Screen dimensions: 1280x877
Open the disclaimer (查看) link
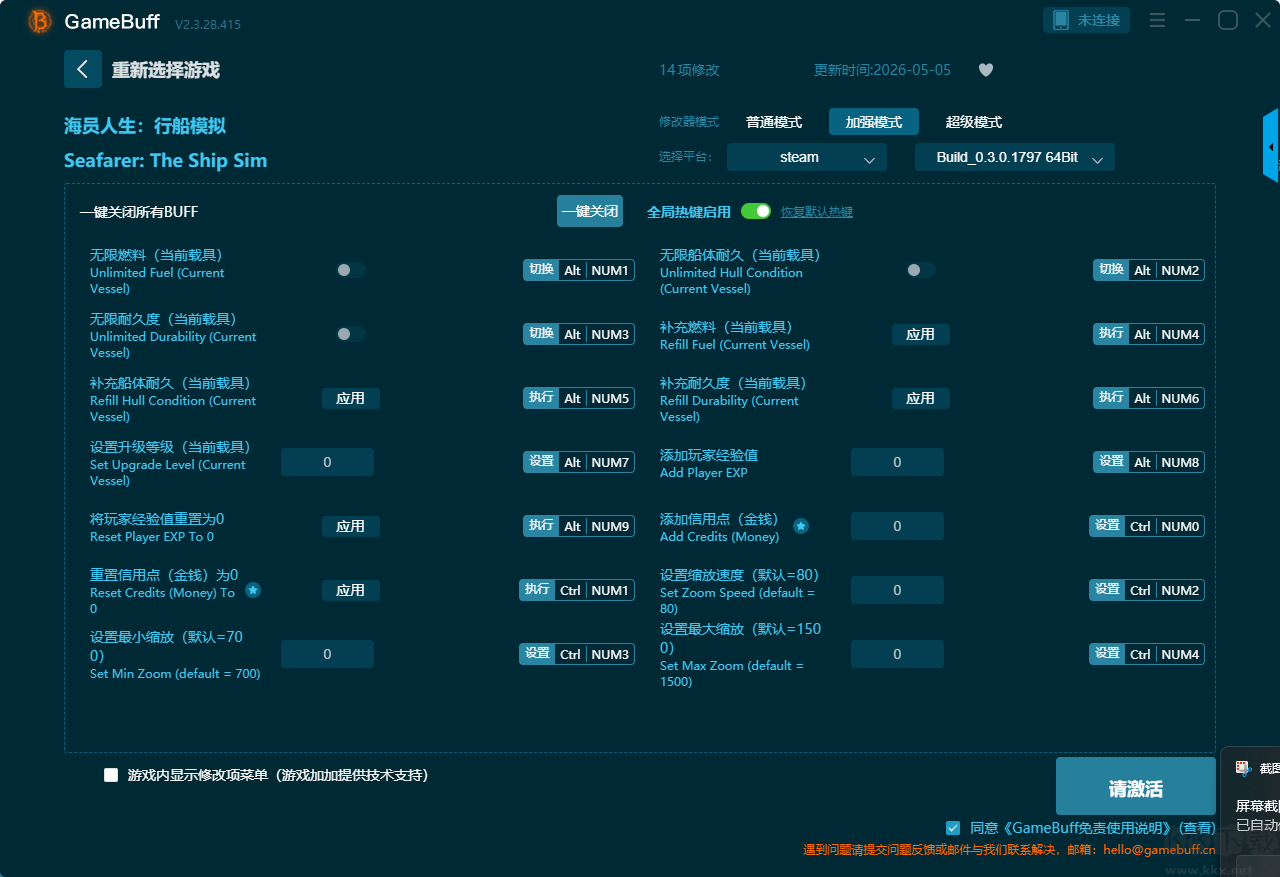click(1197, 828)
